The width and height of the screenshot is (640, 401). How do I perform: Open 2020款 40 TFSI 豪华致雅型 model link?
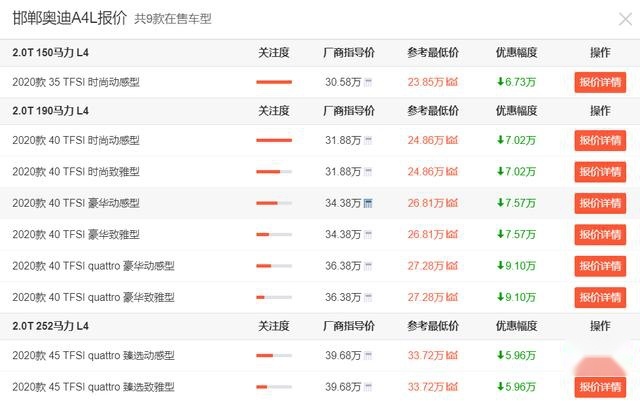coord(76,235)
